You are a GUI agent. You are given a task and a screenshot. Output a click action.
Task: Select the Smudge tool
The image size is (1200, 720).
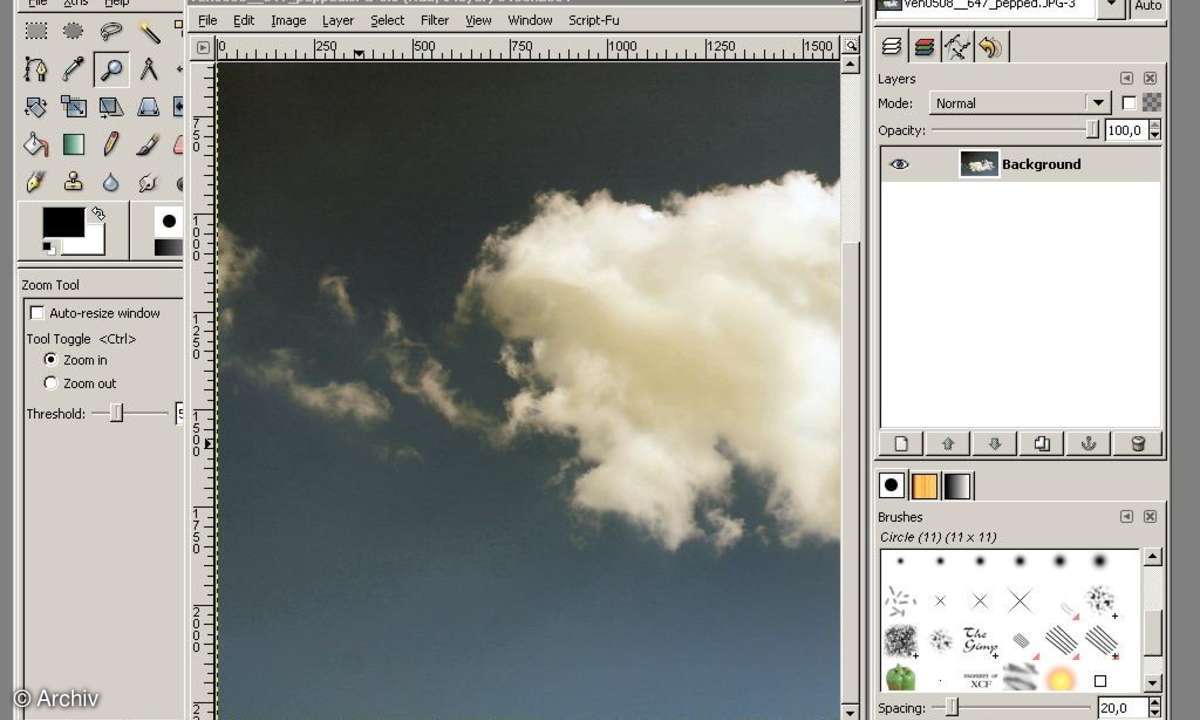click(x=149, y=182)
